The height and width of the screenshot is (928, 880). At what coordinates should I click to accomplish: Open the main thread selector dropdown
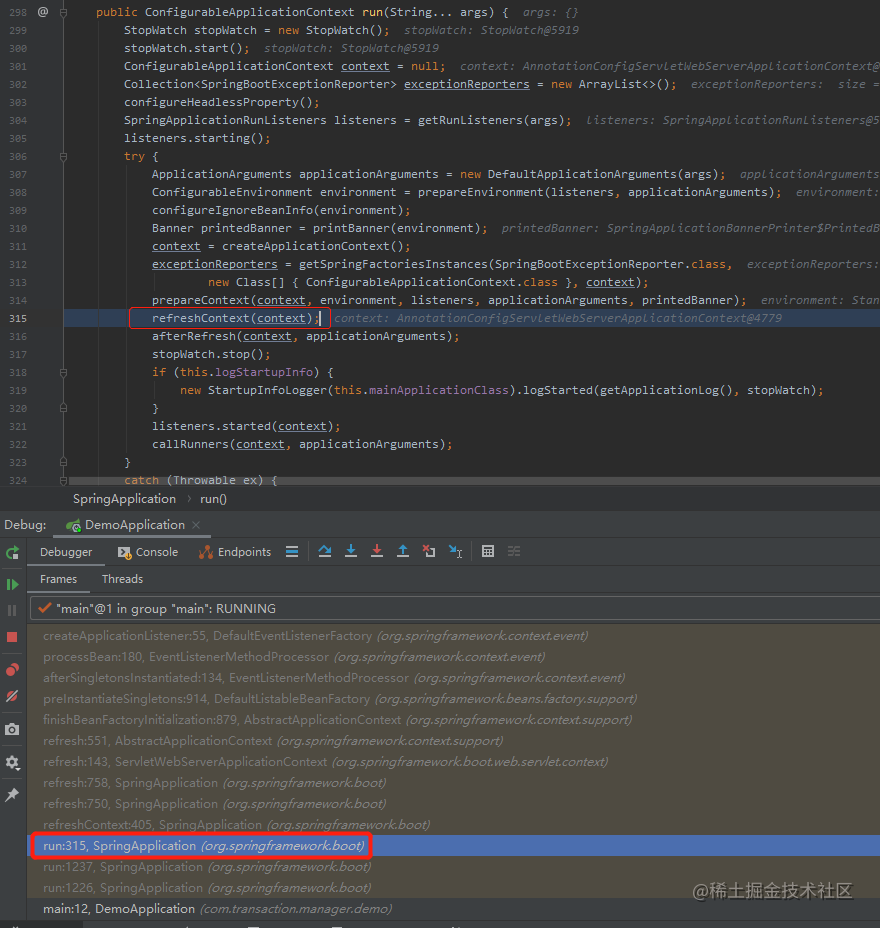point(454,608)
